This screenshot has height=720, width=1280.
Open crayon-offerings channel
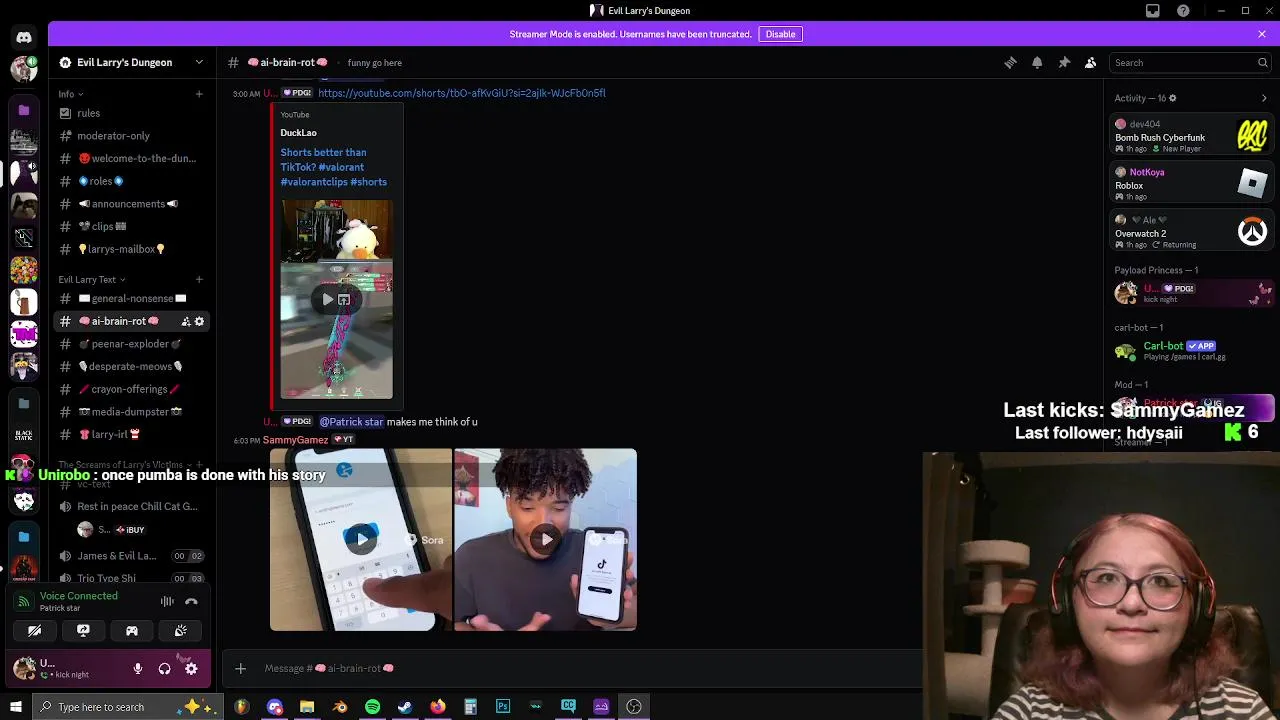click(x=131, y=389)
